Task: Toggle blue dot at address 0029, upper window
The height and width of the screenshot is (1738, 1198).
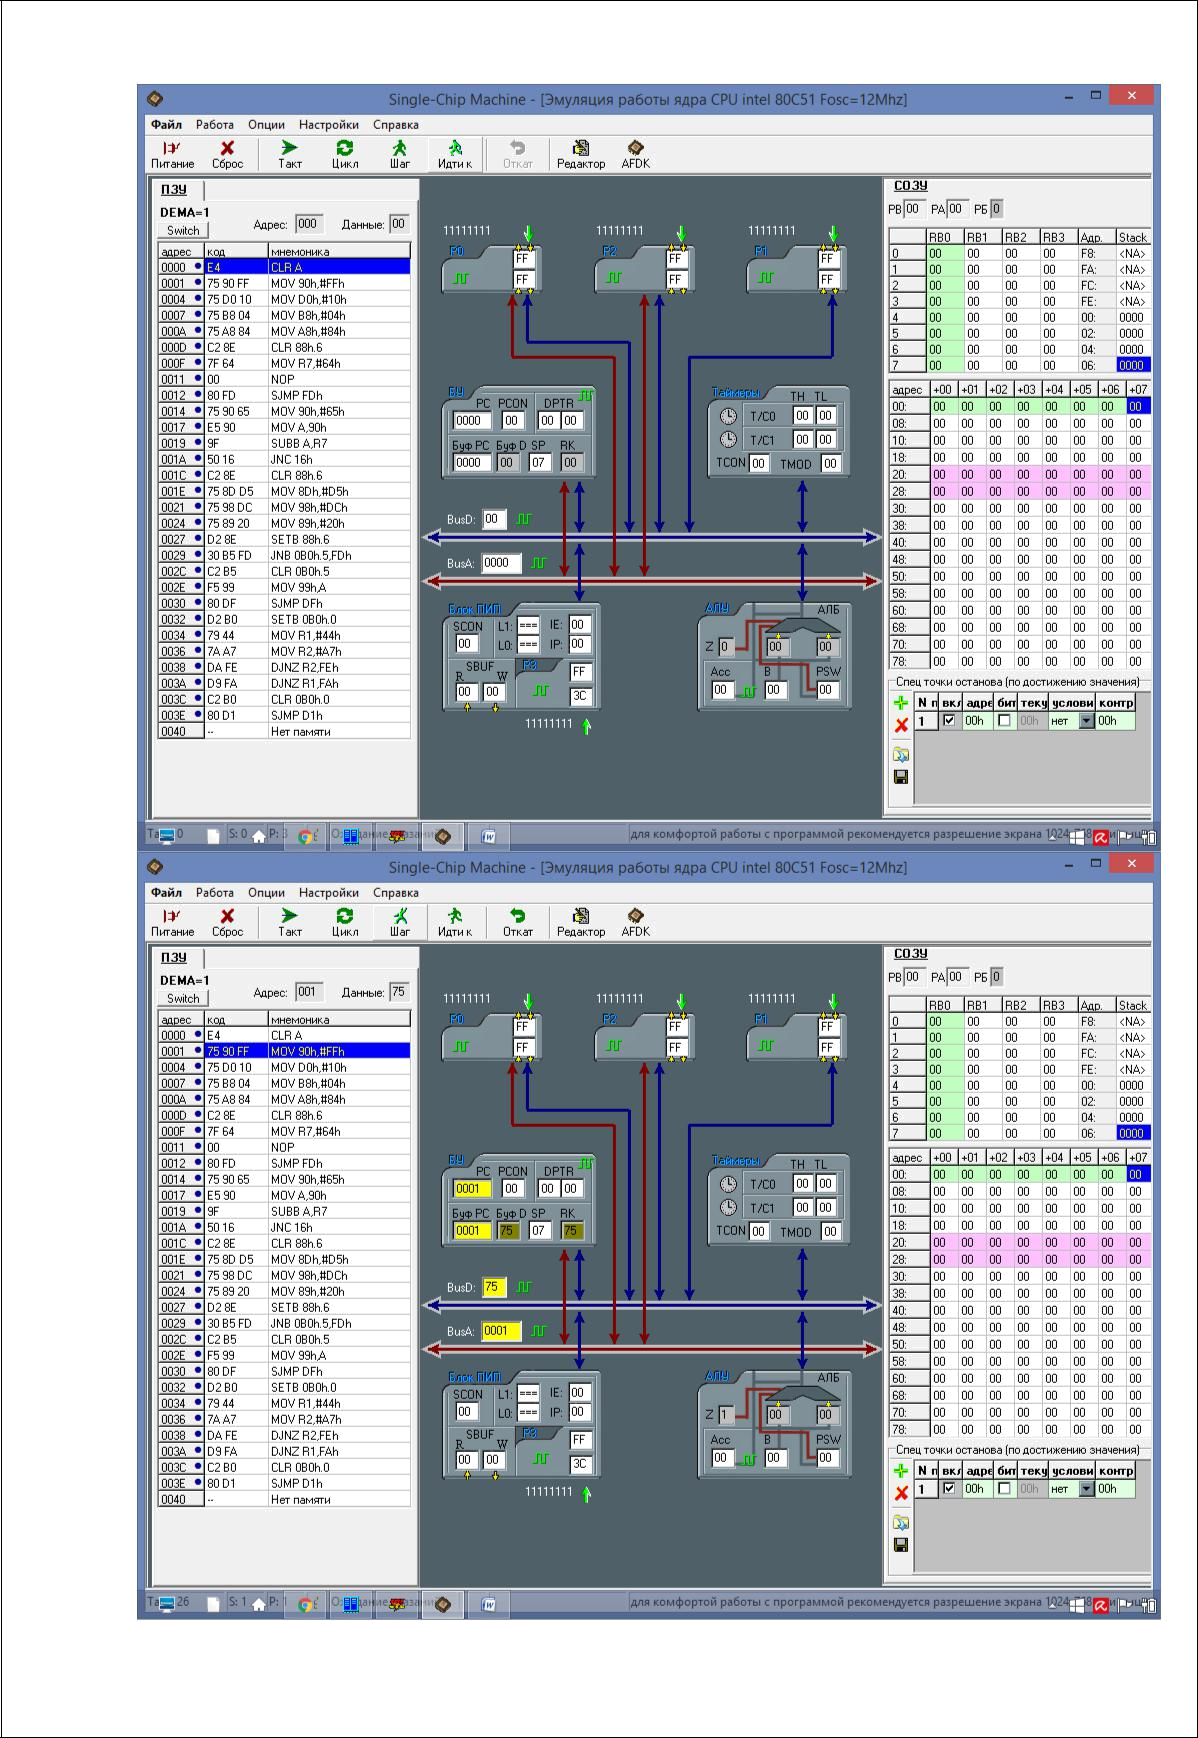Action: (198, 555)
